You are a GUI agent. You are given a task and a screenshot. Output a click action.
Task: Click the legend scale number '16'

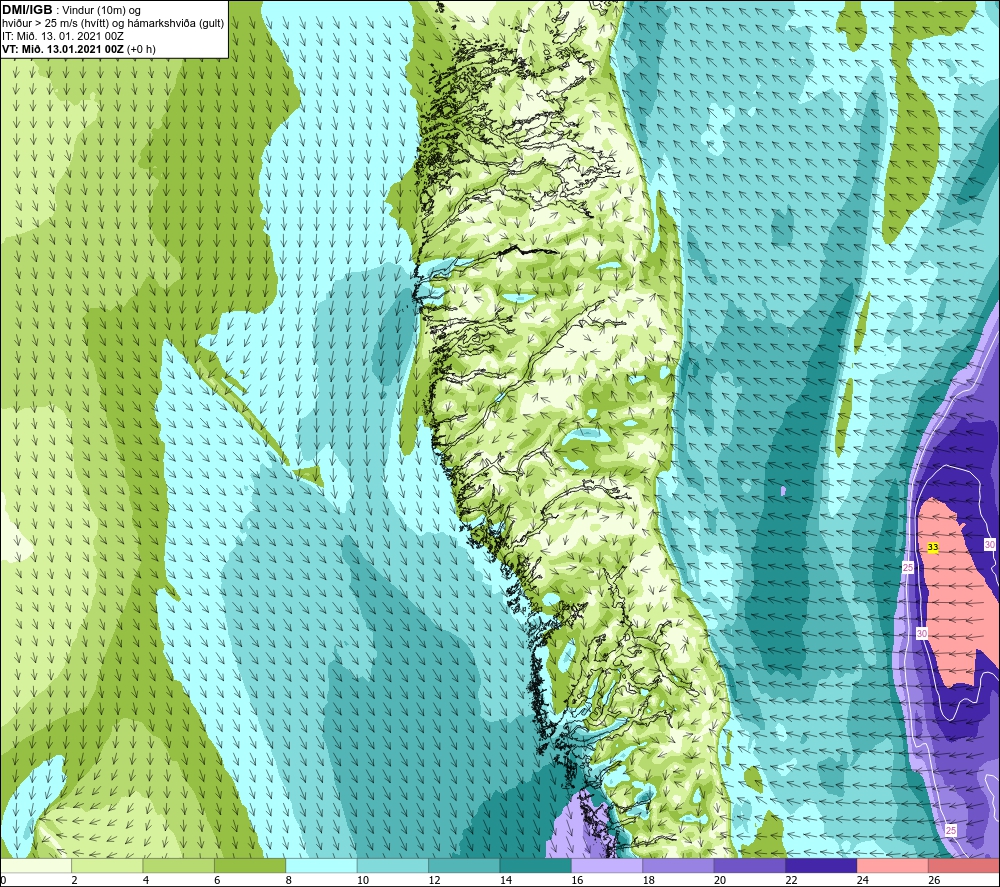(577, 881)
